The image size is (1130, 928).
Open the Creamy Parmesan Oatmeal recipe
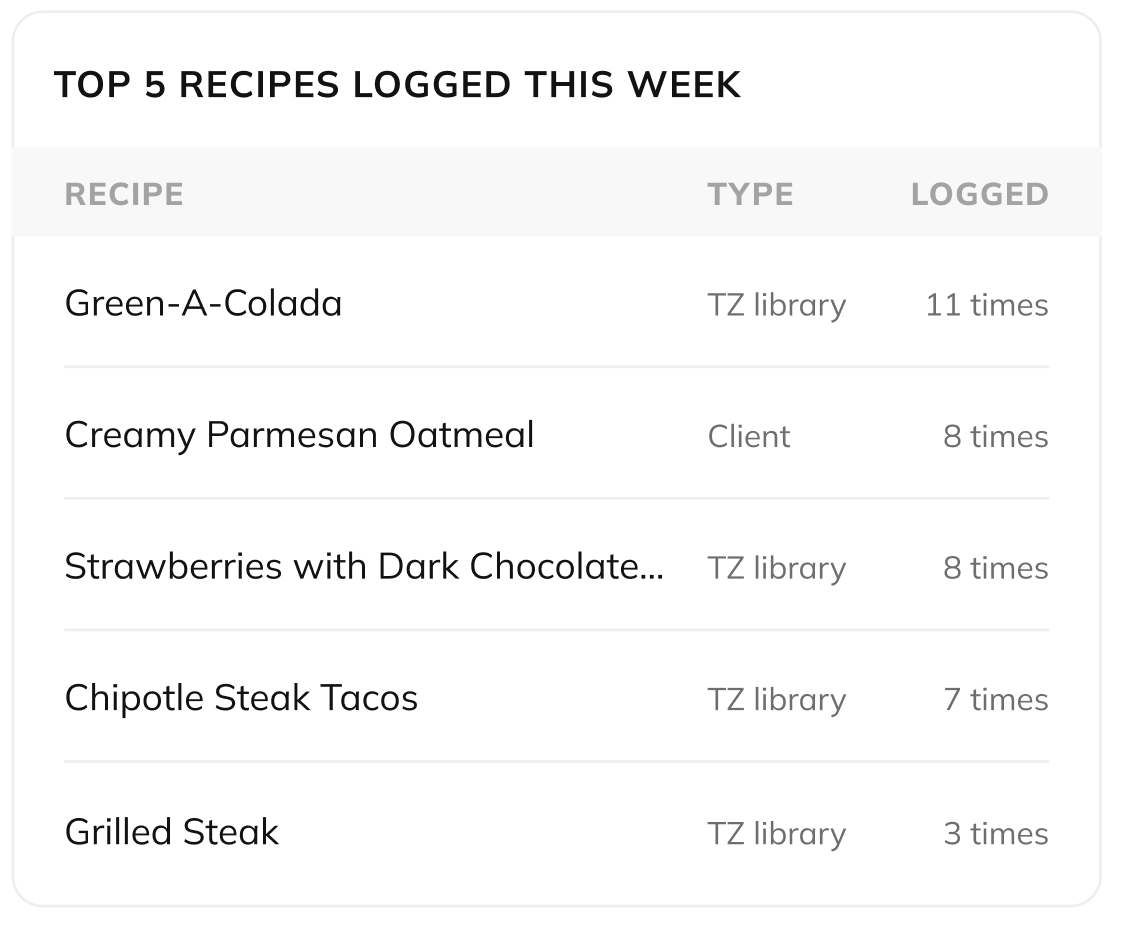tap(299, 436)
